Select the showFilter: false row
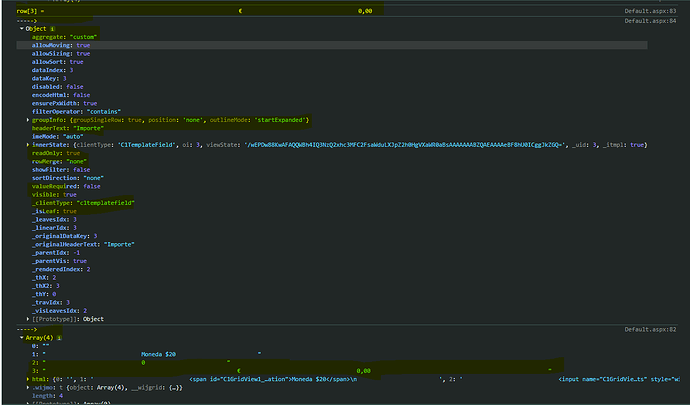 (61, 170)
